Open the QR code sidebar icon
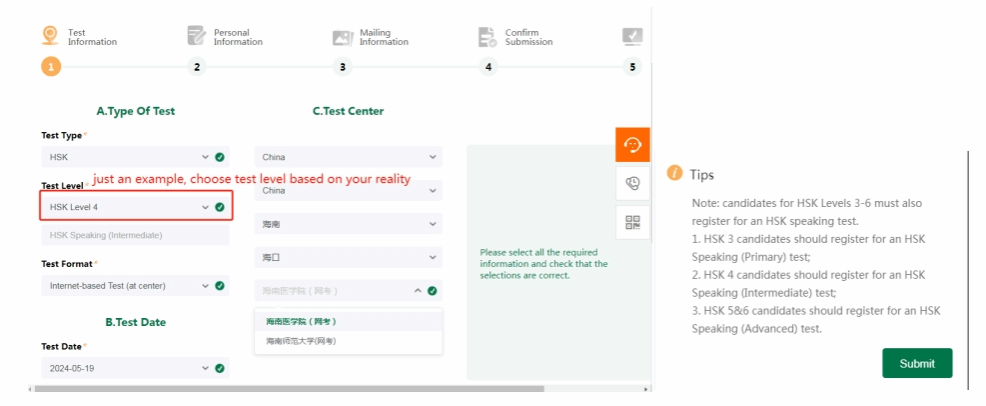The image size is (986, 406). pyautogui.click(x=632, y=221)
